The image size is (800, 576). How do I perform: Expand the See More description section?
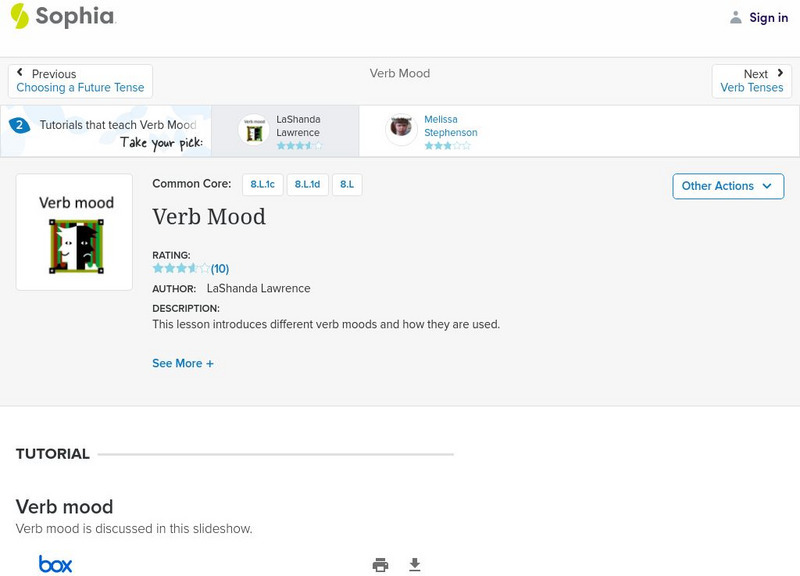[183, 364]
